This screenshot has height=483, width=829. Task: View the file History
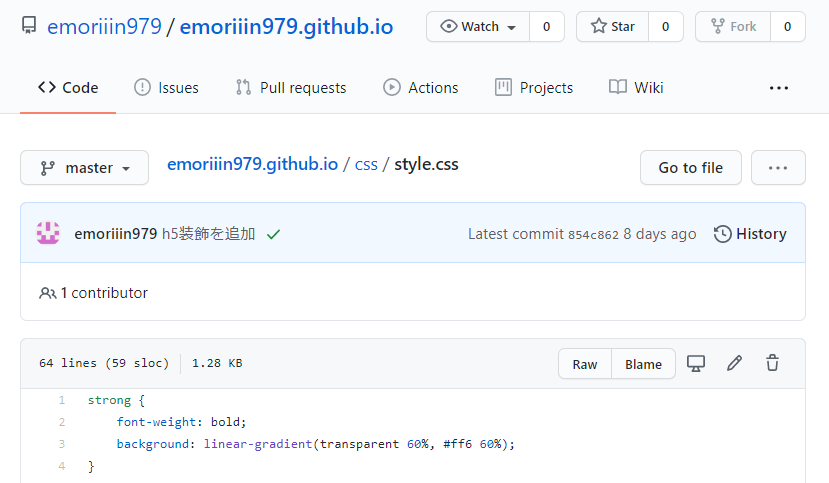click(750, 234)
